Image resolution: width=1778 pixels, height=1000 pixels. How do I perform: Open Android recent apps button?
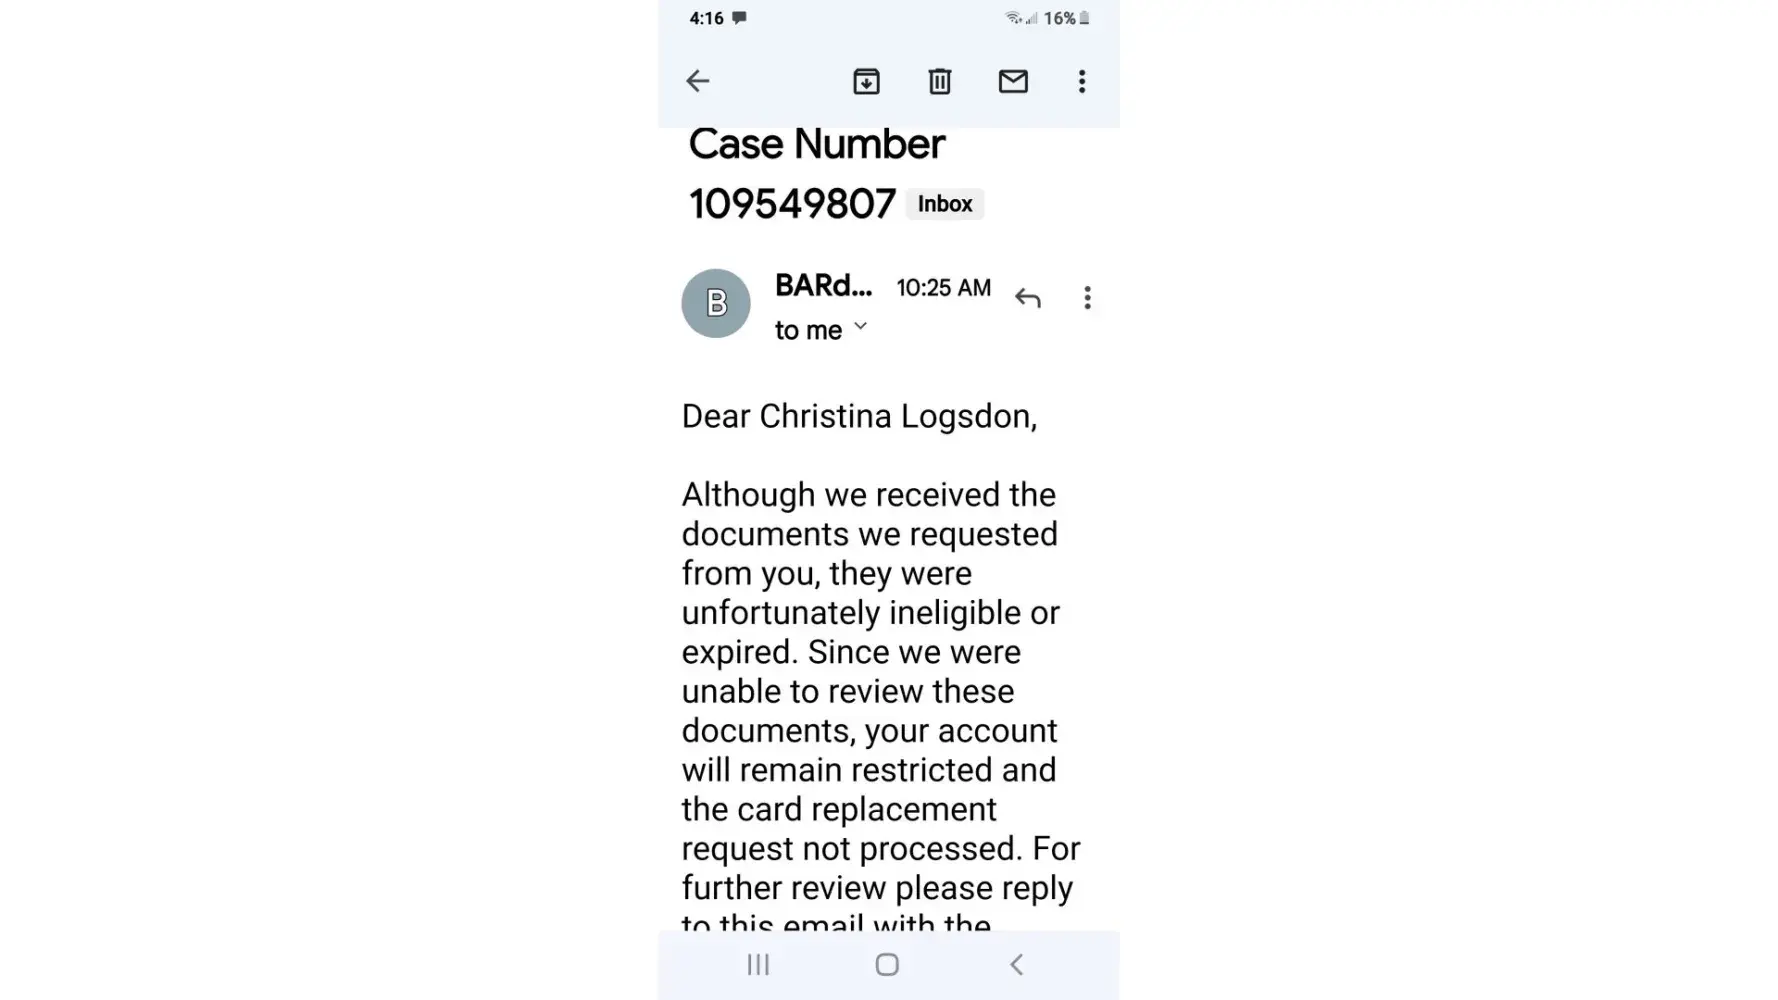[758, 965]
